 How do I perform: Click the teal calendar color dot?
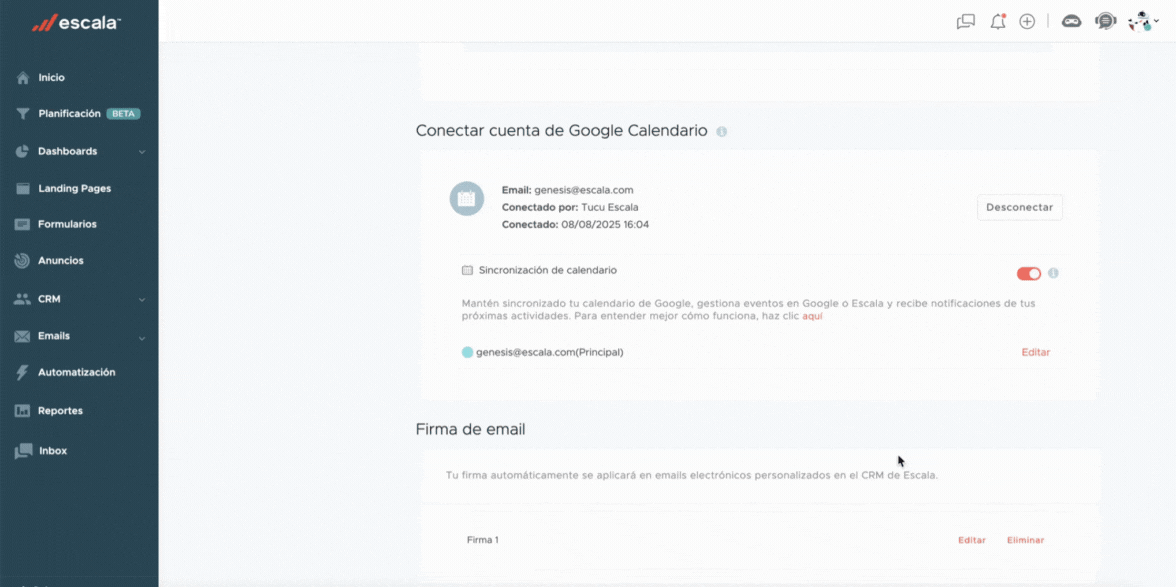(467, 353)
